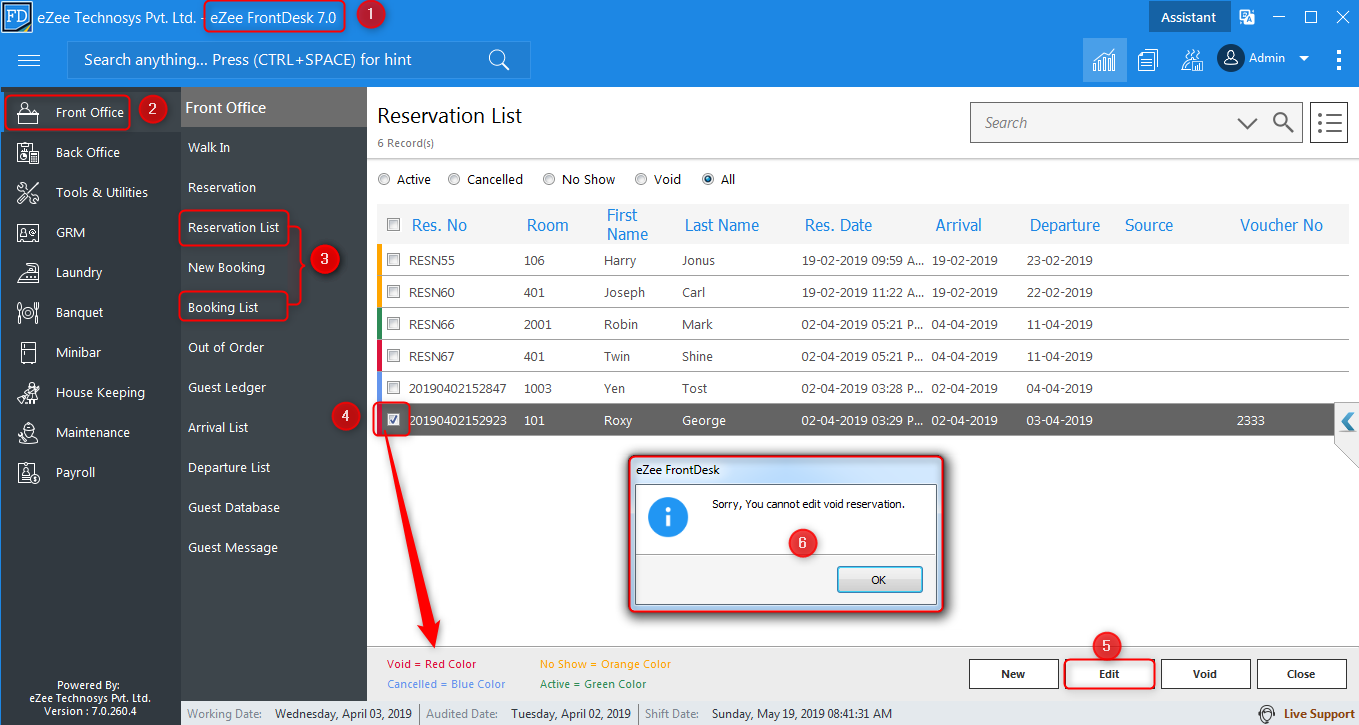
Task: Open the list view options icon
Action: point(1329,123)
